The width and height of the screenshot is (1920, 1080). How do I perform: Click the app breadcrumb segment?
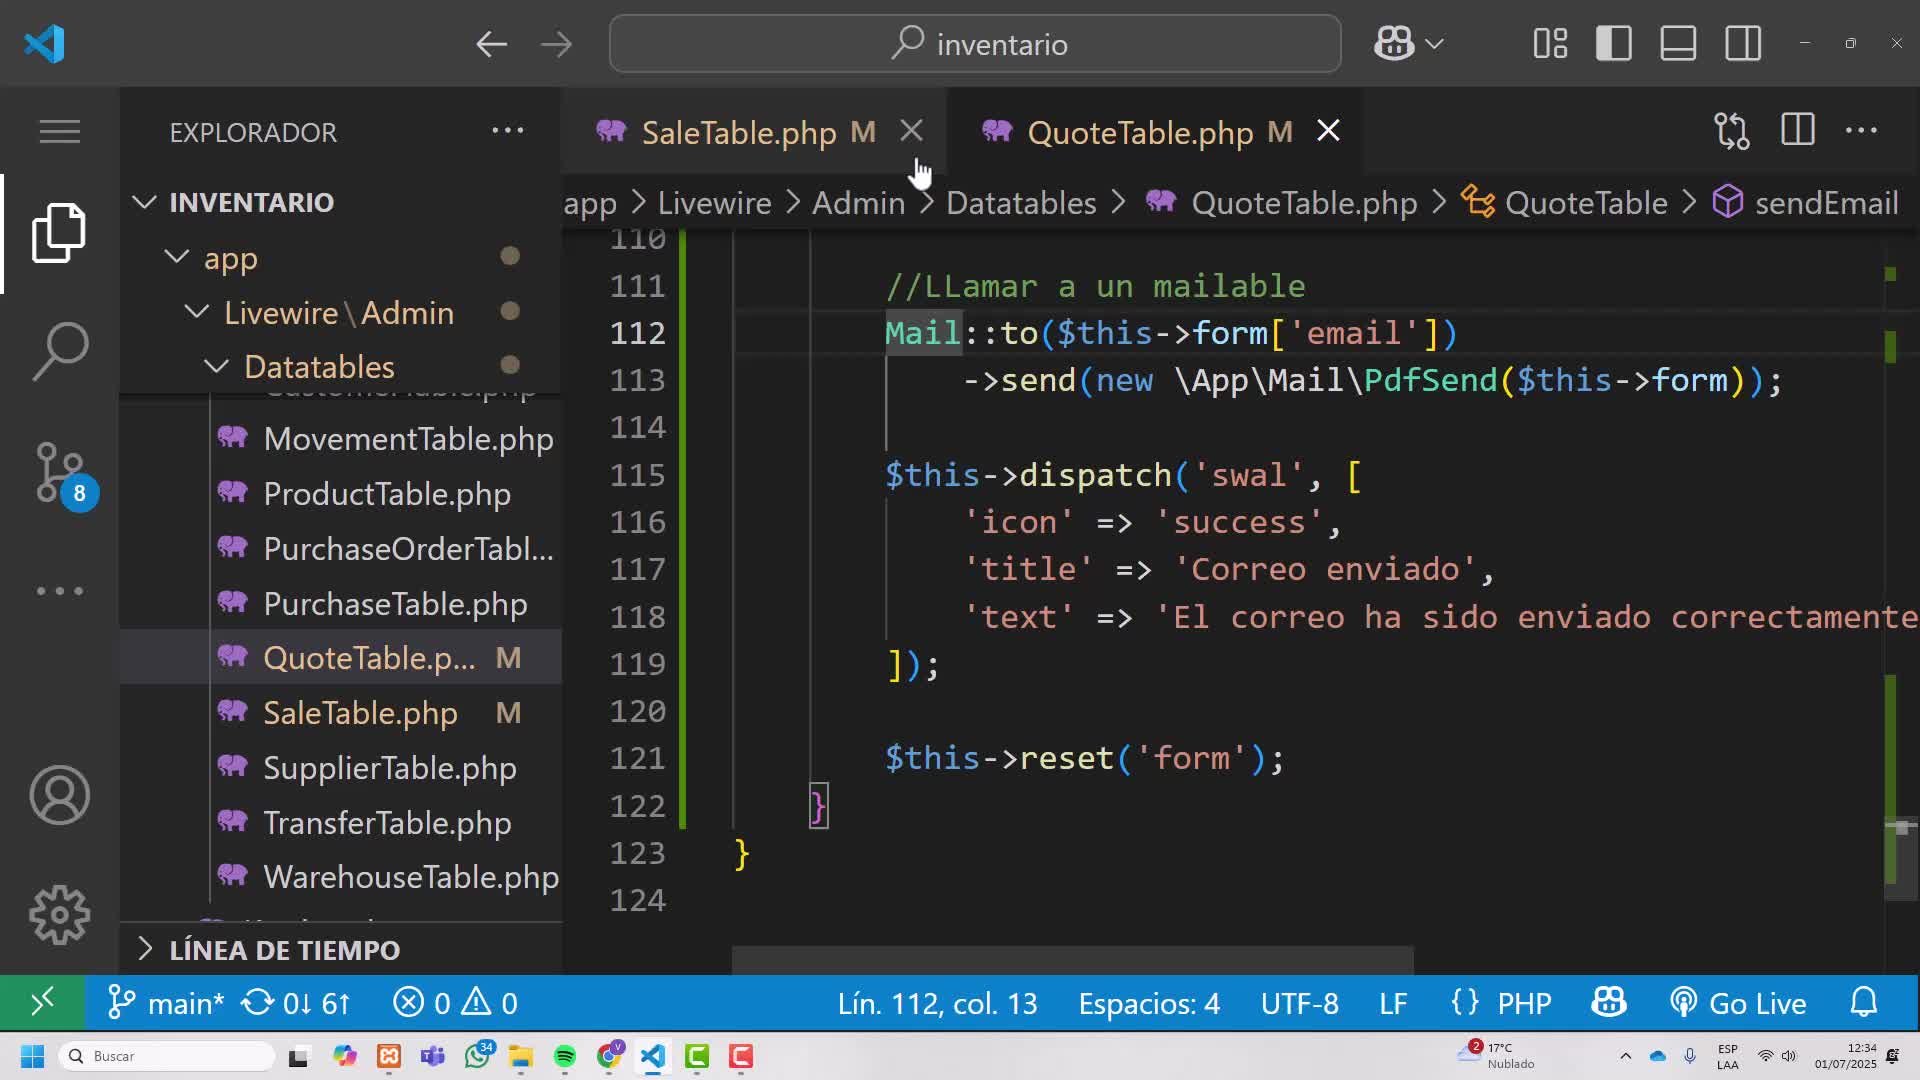tap(590, 203)
